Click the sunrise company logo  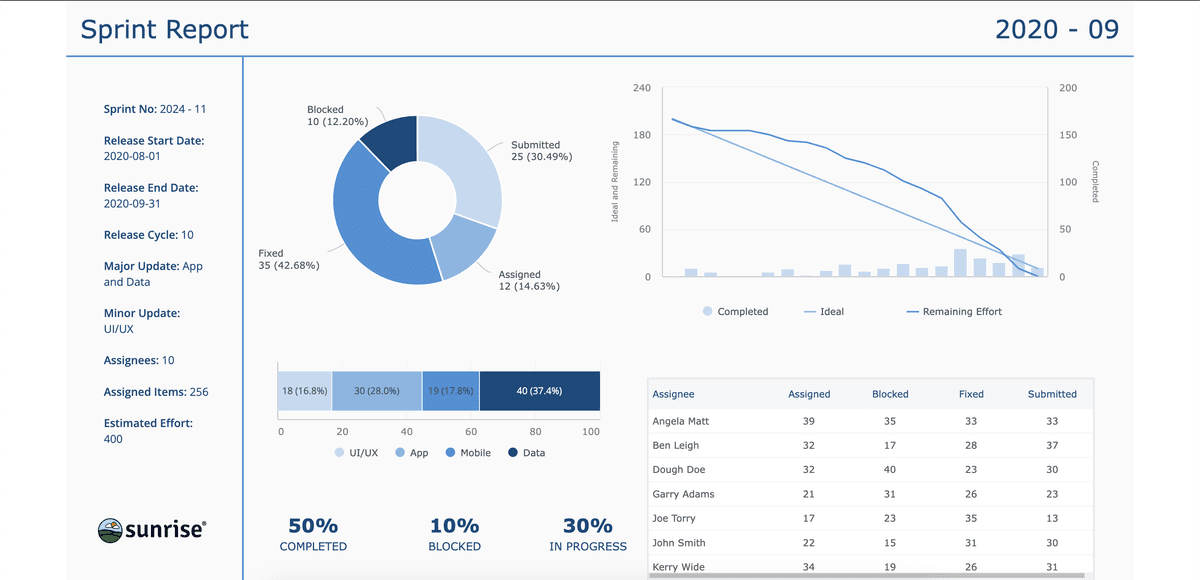152,530
